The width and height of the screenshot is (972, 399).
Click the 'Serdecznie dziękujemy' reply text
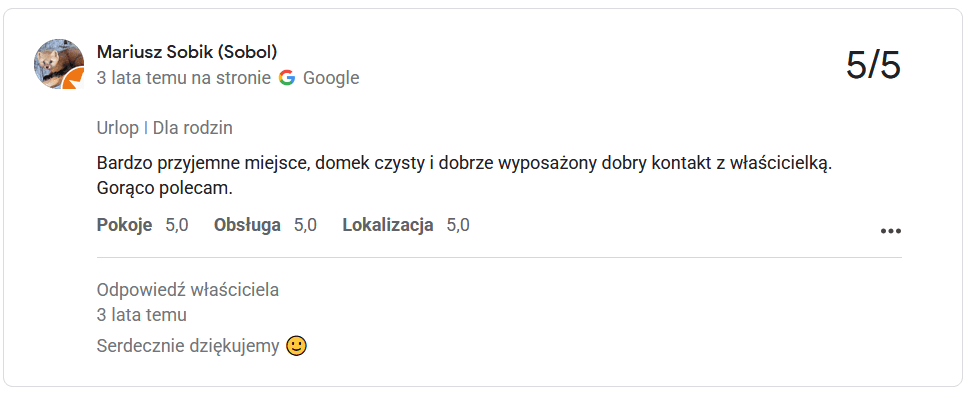coord(188,346)
